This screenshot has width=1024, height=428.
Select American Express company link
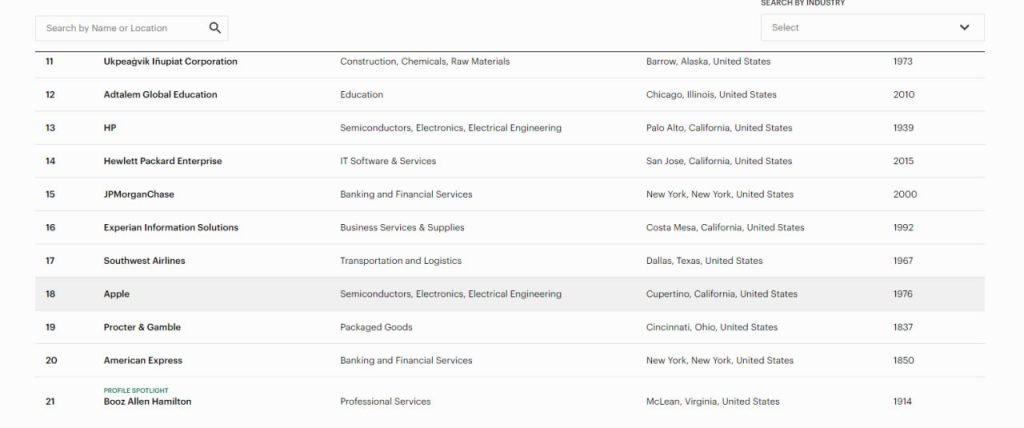pyautogui.click(x=143, y=360)
